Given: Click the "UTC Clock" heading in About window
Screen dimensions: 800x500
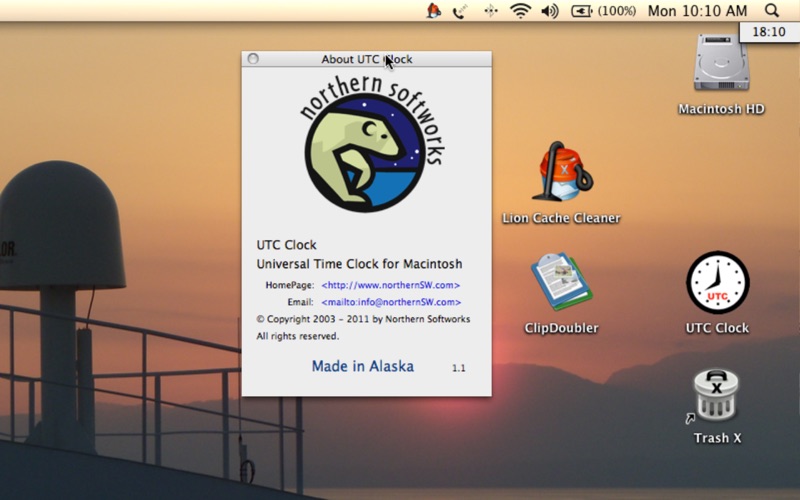Looking at the screenshot, I should pyautogui.click(x=286, y=245).
